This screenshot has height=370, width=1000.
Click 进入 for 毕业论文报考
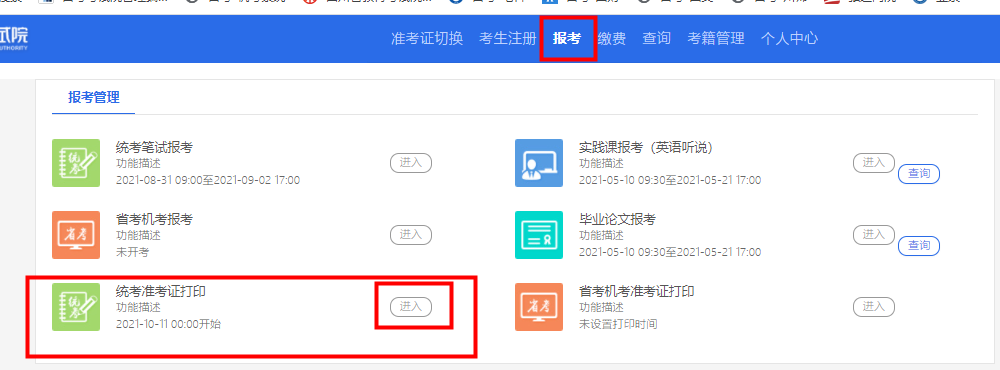[874, 235]
